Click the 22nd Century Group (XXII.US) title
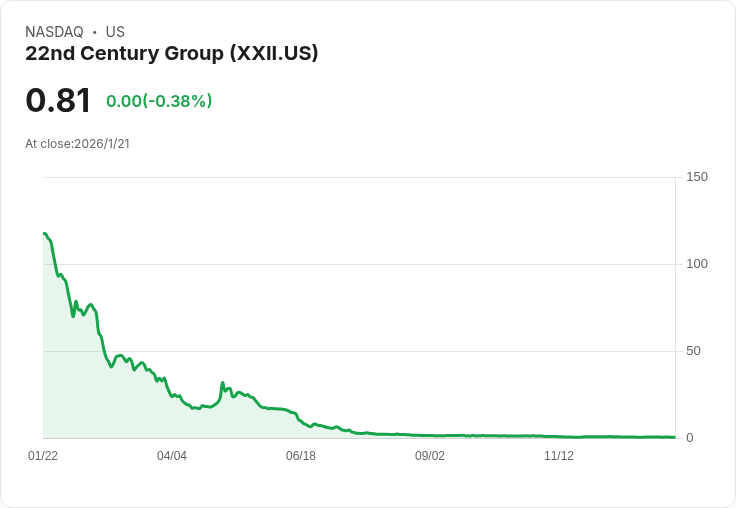The image size is (736, 508). click(x=172, y=54)
